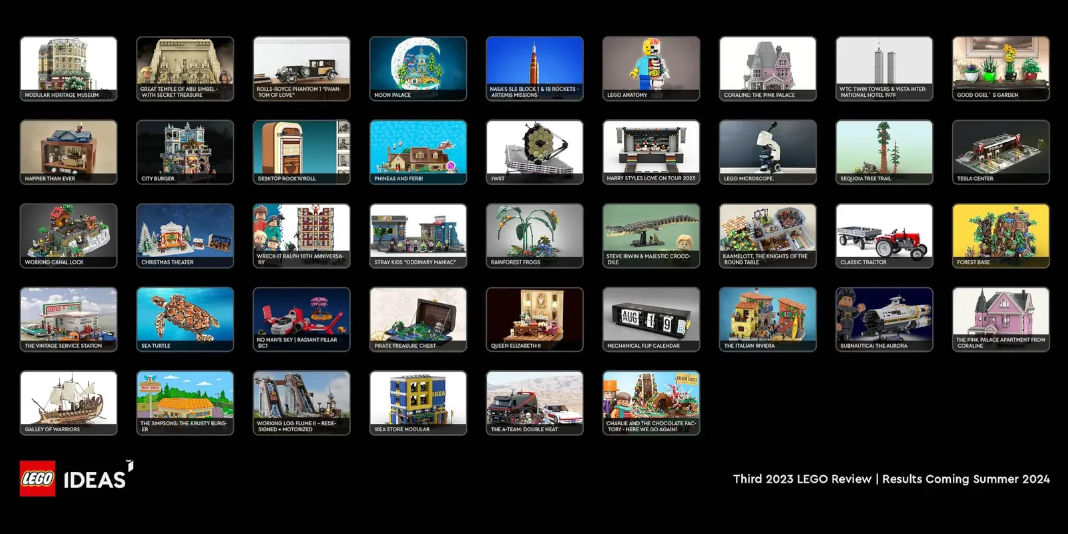View NASA's SLS Block rockets card
Image resolution: width=1068 pixels, height=534 pixels.
[x=535, y=69]
